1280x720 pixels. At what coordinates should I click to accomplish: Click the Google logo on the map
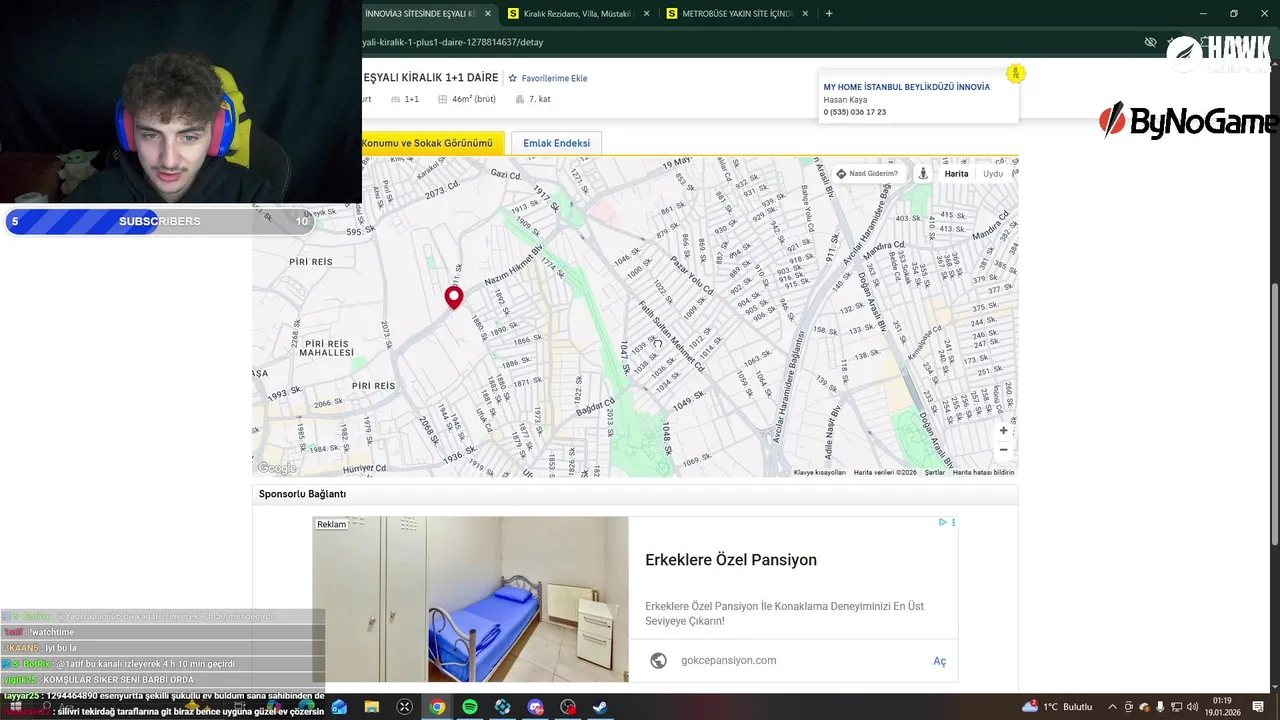click(x=277, y=468)
